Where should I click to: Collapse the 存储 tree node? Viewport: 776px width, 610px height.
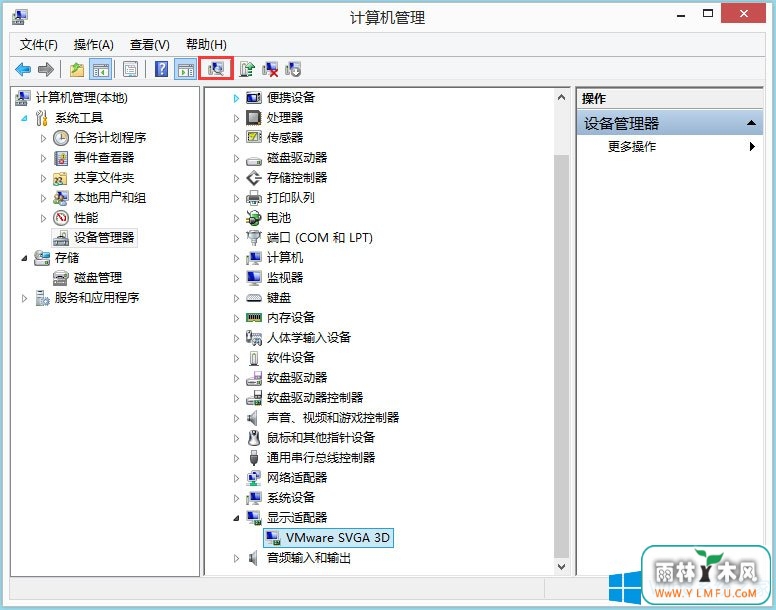point(24,258)
